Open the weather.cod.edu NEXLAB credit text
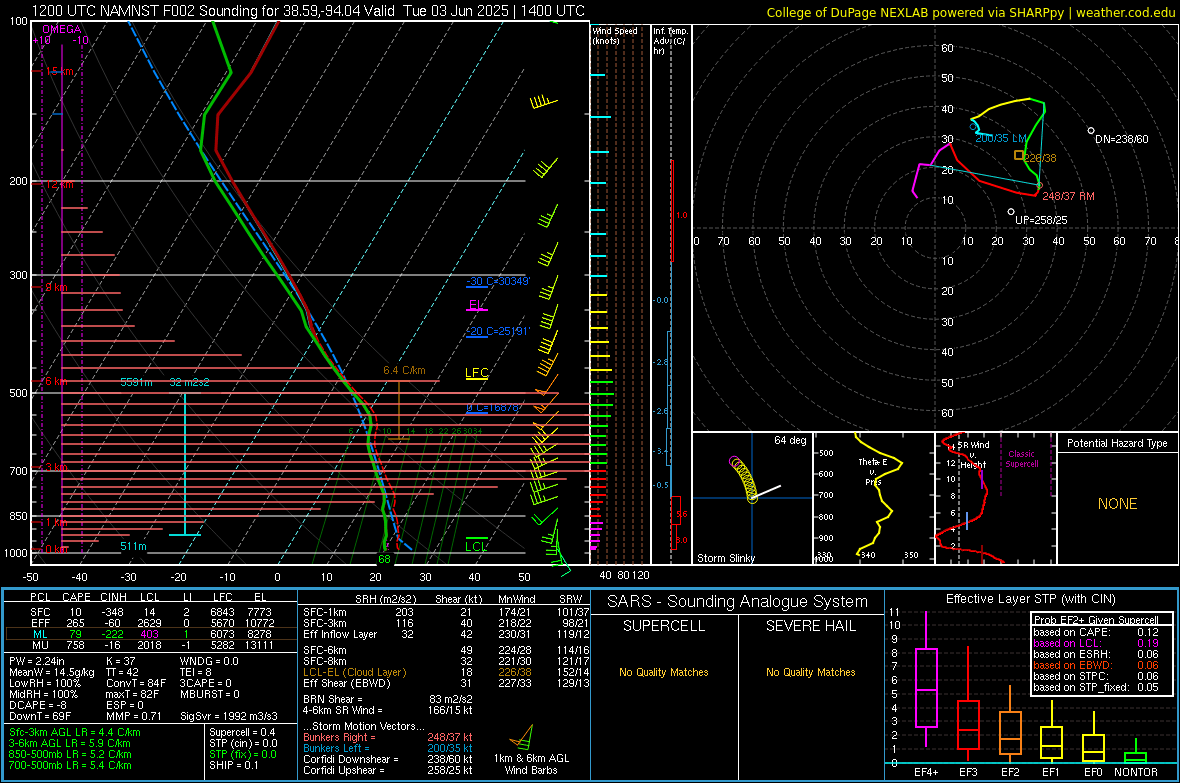 971,12
